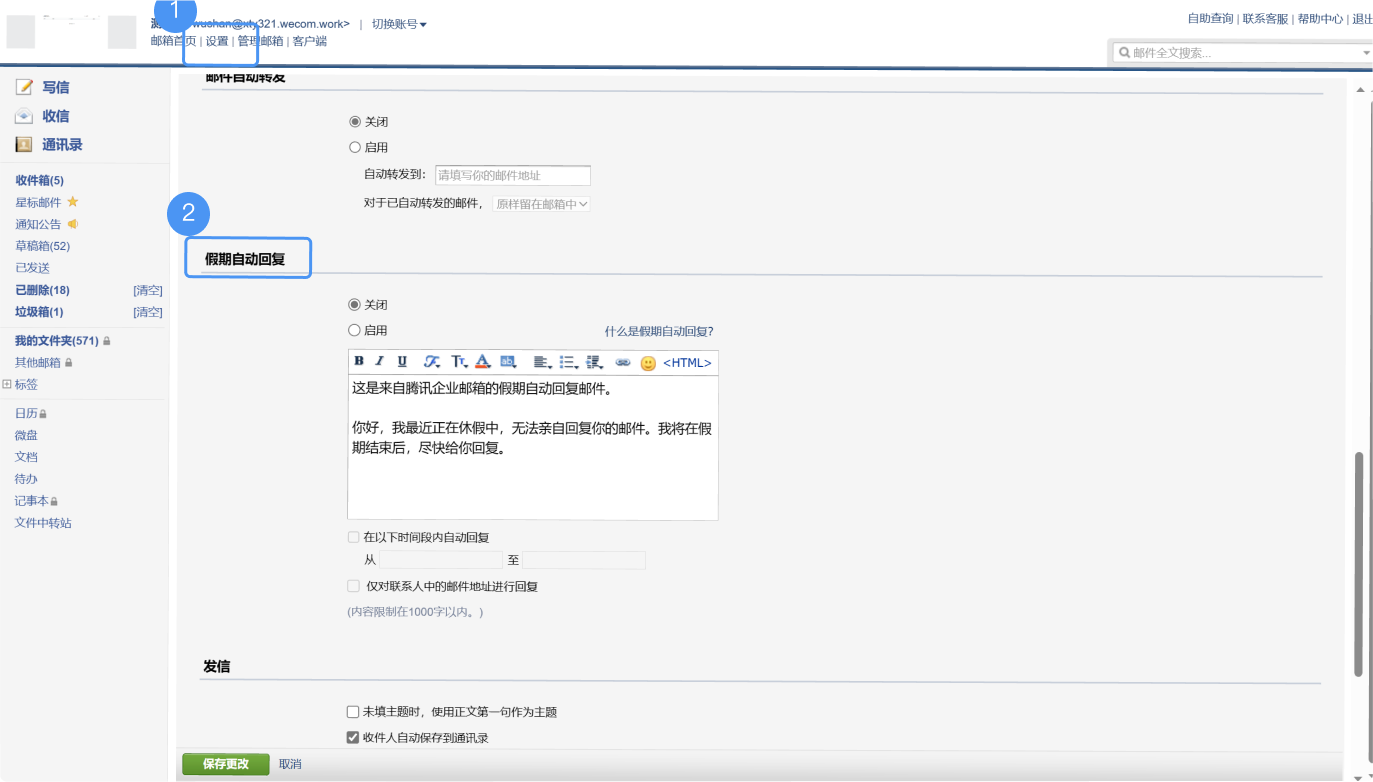This screenshot has height=782, width=1373.
Task: Select the Bold formatting icon
Action: 358,362
